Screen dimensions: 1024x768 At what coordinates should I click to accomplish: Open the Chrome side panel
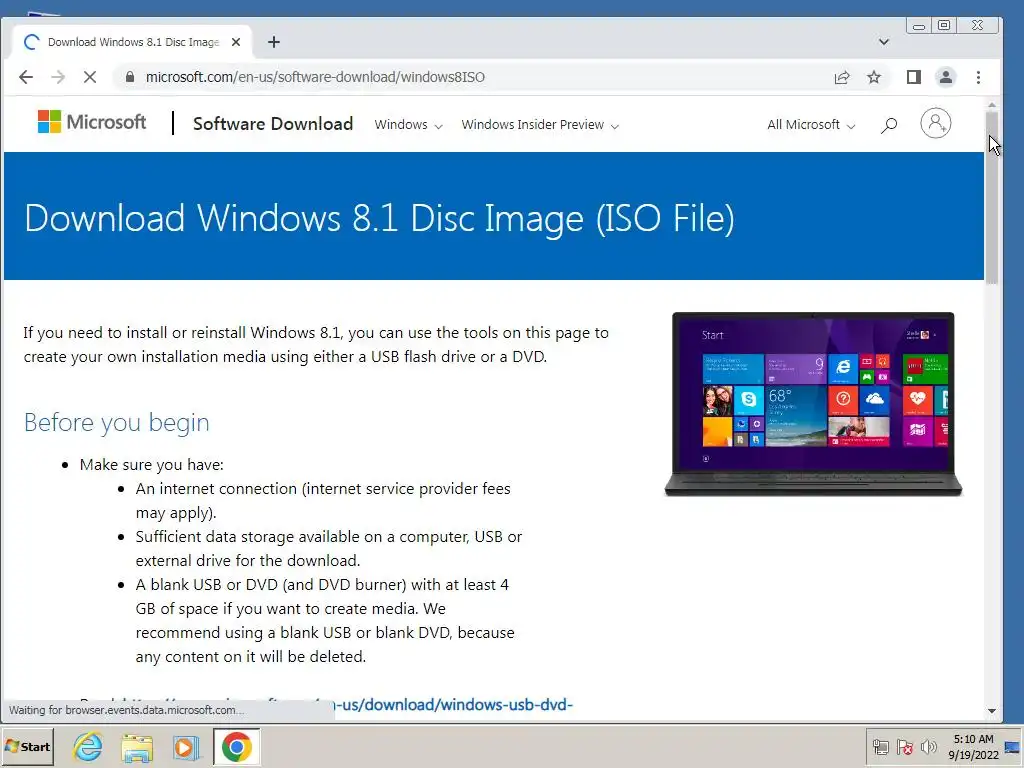[914, 77]
